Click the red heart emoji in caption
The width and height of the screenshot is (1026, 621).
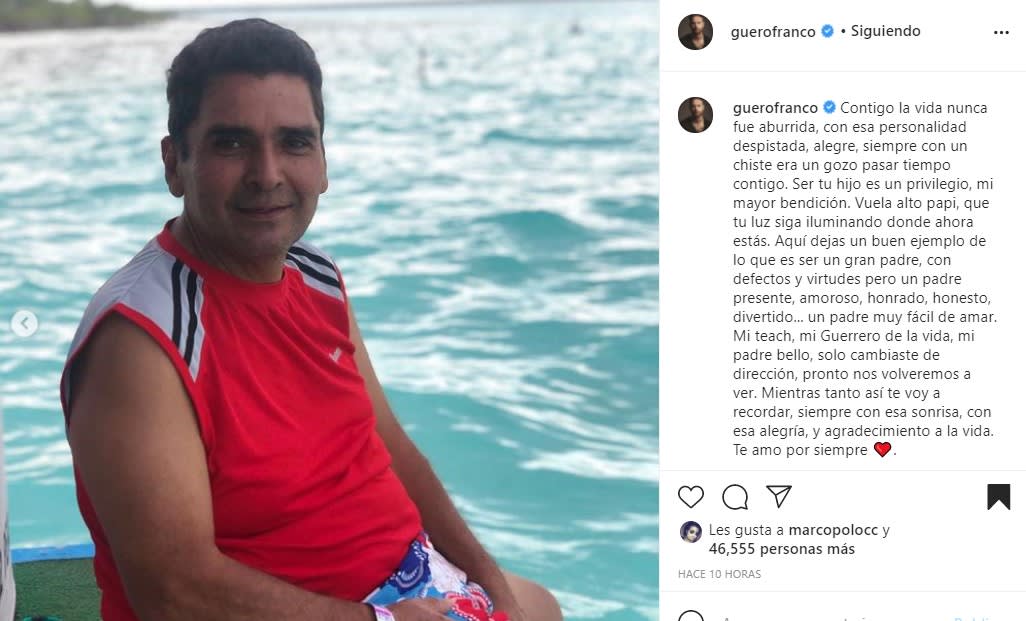(x=882, y=450)
